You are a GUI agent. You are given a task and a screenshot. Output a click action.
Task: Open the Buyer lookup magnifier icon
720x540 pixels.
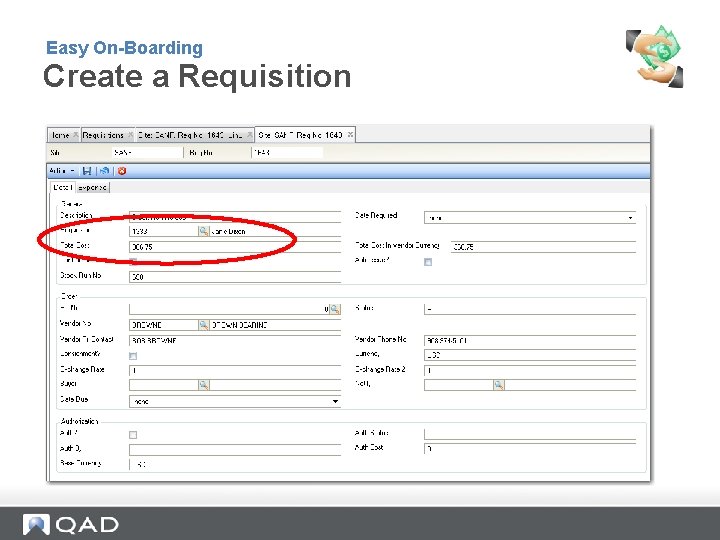point(203,385)
